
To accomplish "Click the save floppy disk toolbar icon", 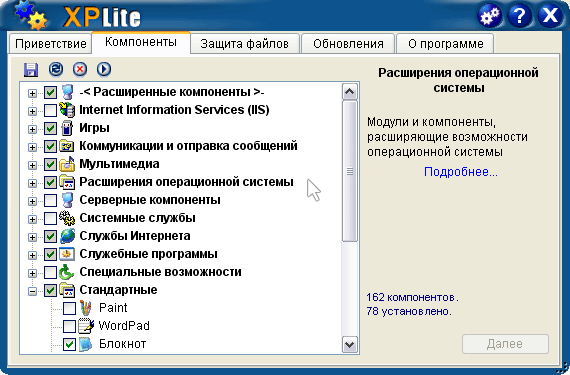I will 31,69.
